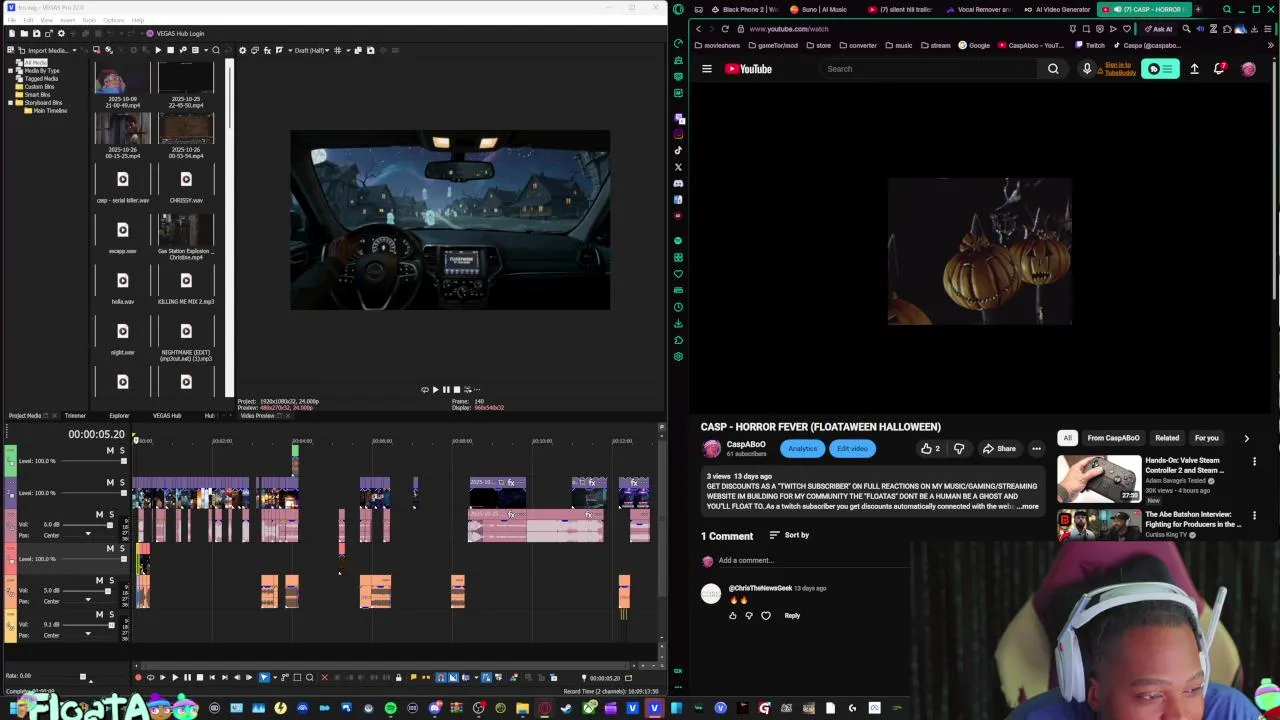
Task: Mute the 6.0 dB audio track
Action: coord(99,514)
